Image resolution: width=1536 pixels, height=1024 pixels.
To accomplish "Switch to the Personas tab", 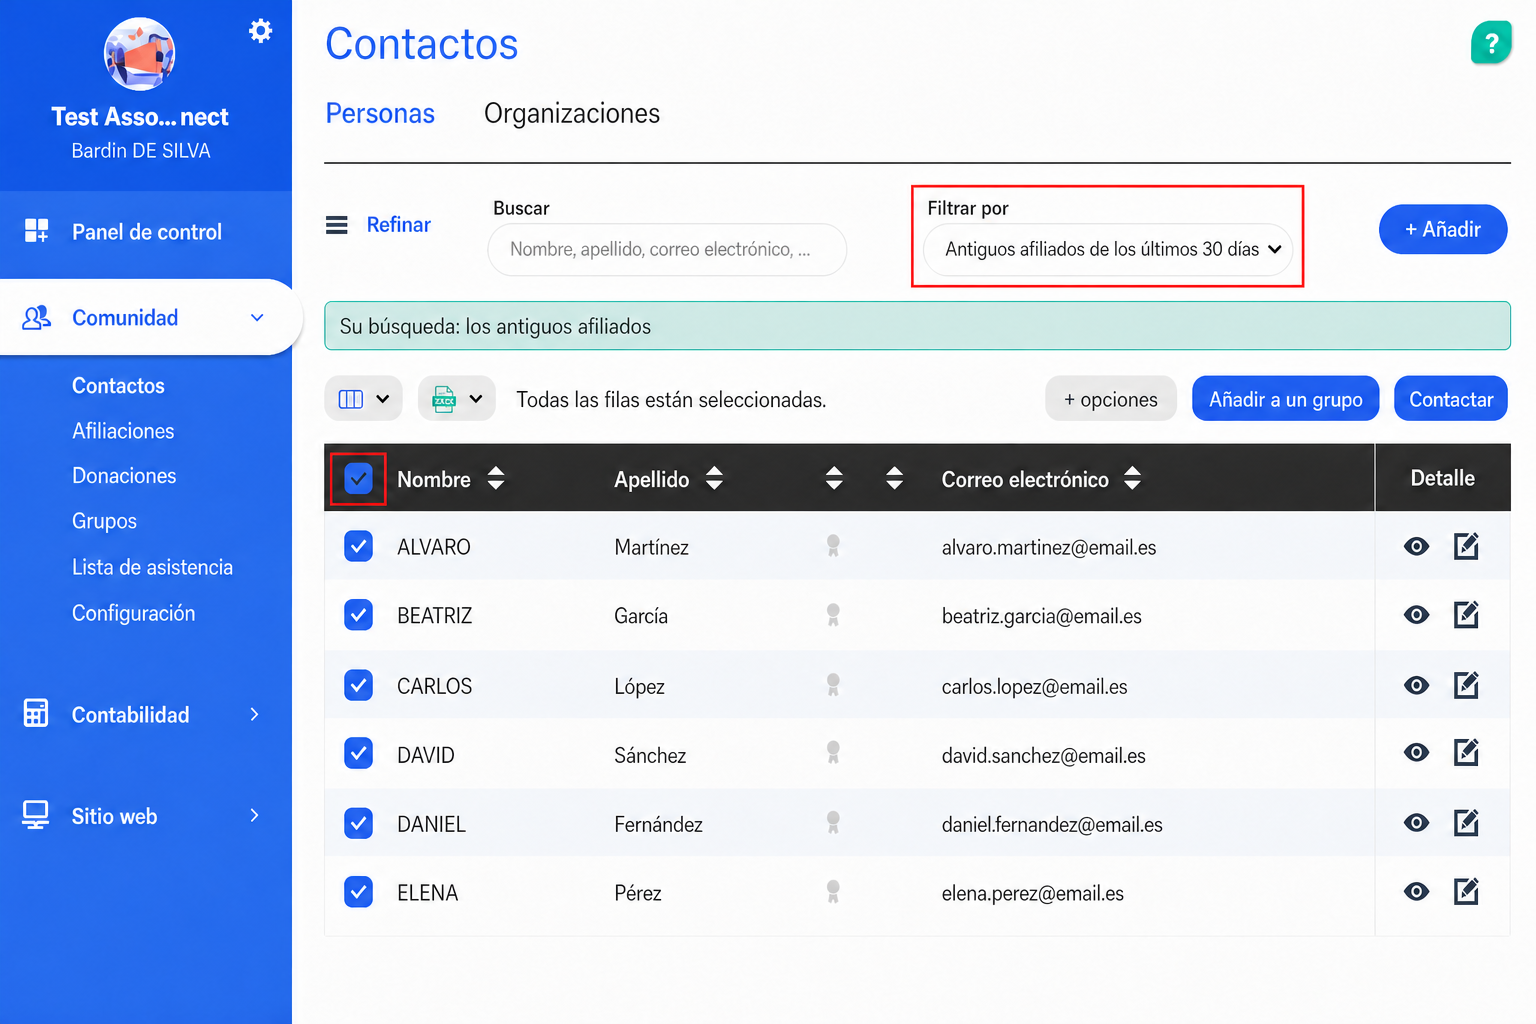I will (x=380, y=114).
